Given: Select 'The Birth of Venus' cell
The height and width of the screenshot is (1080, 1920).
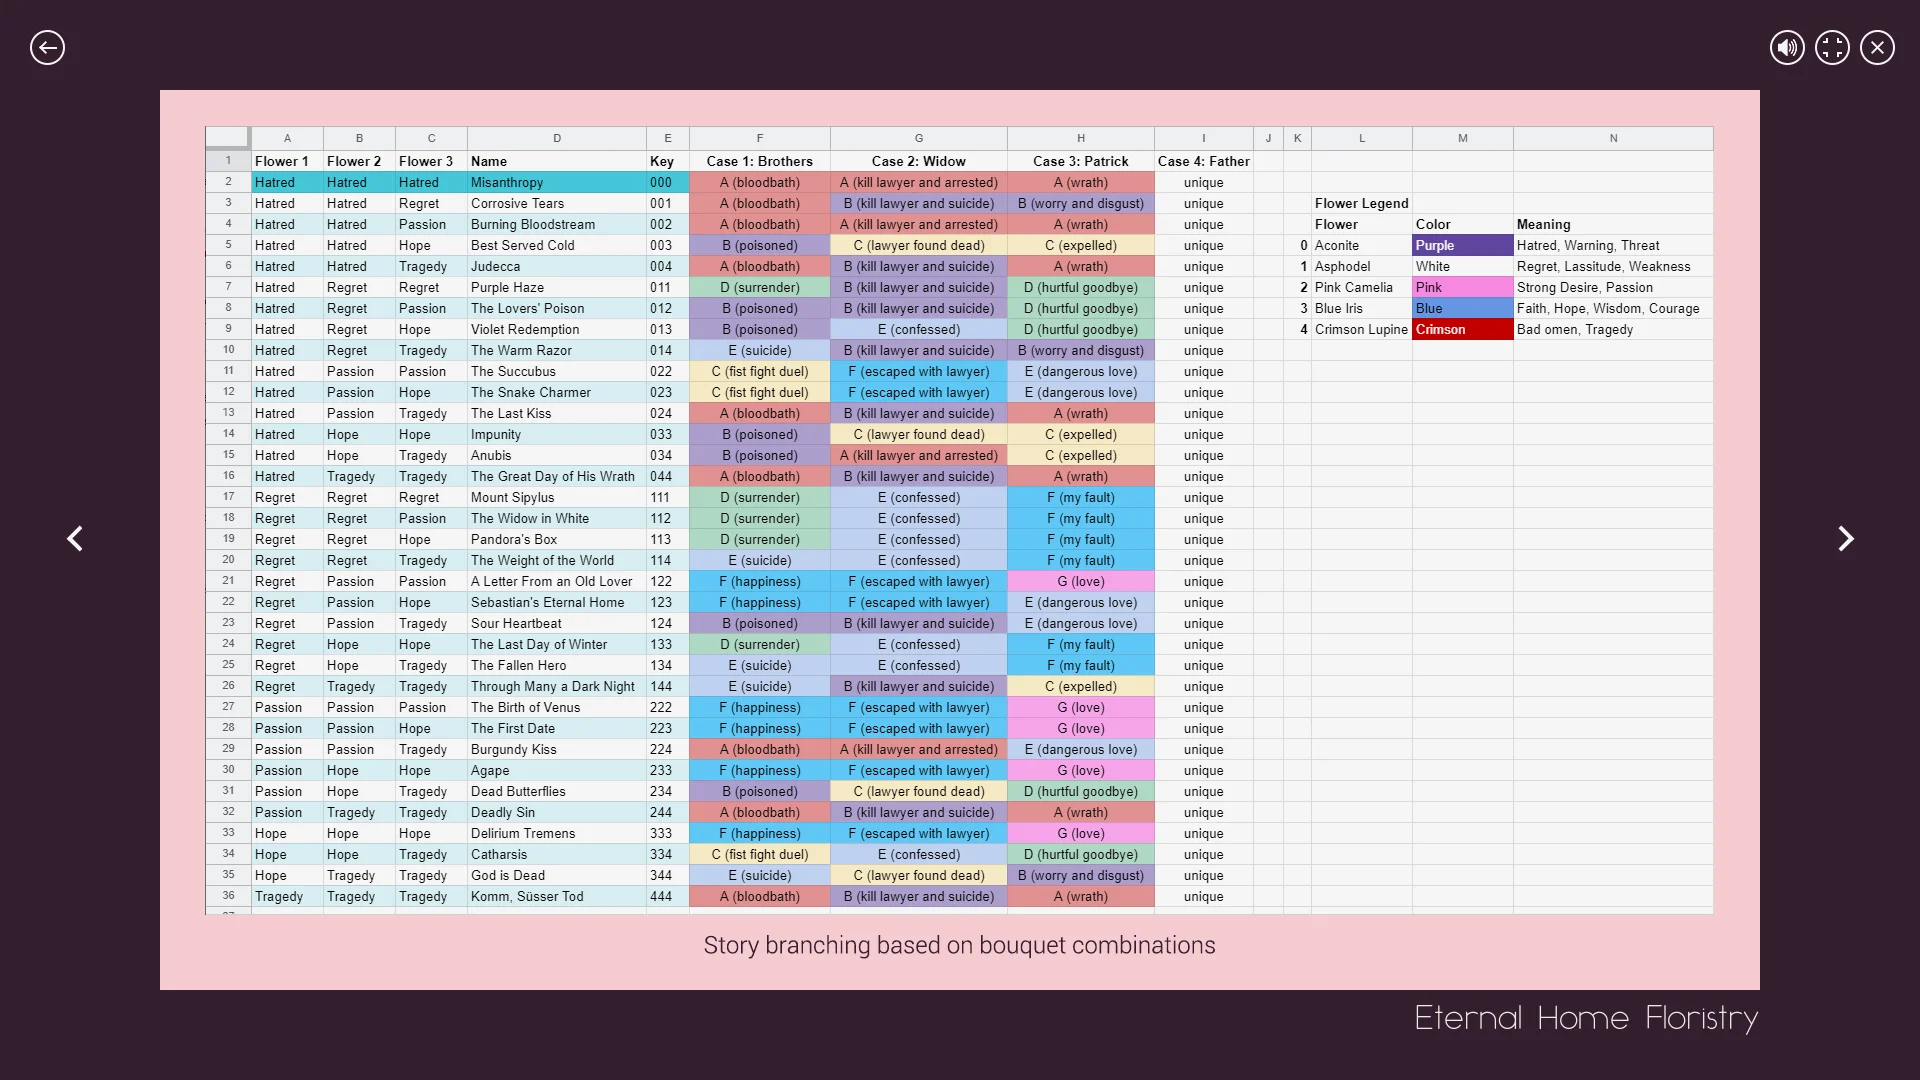Looking at the screenshot, I should coord(556,707).
